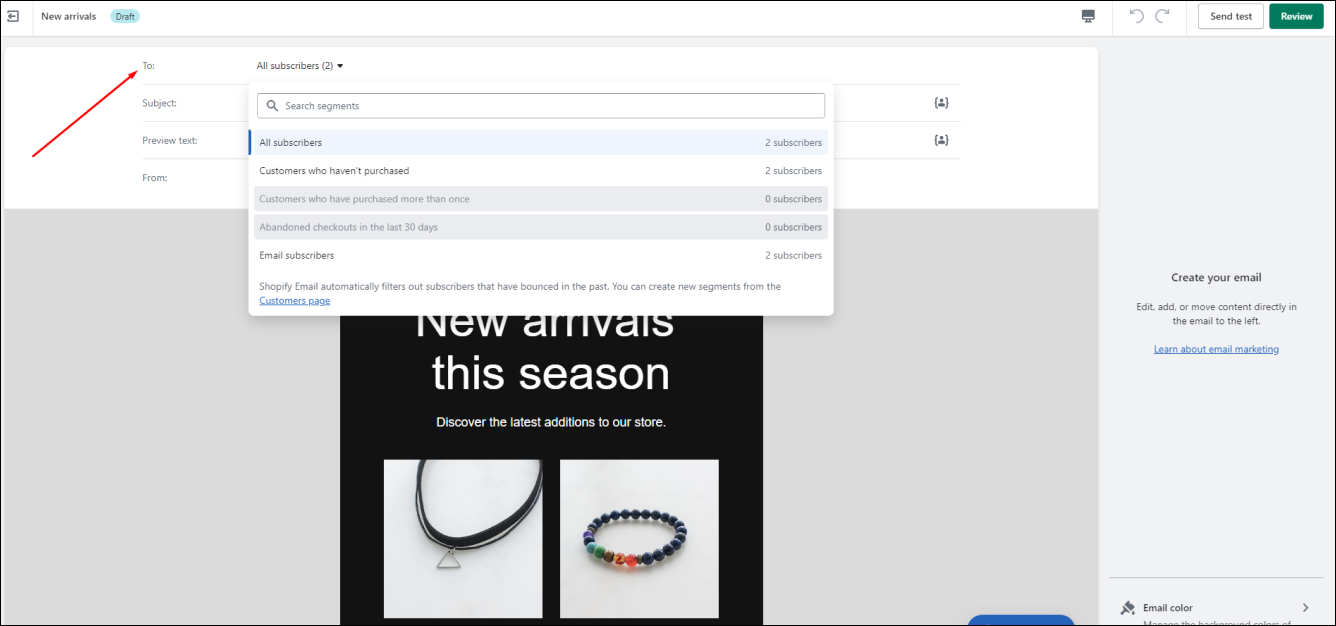Collapse the All subscribers (2) dropdown
This screenshot has width=1336, height=626.
(300, 66)
